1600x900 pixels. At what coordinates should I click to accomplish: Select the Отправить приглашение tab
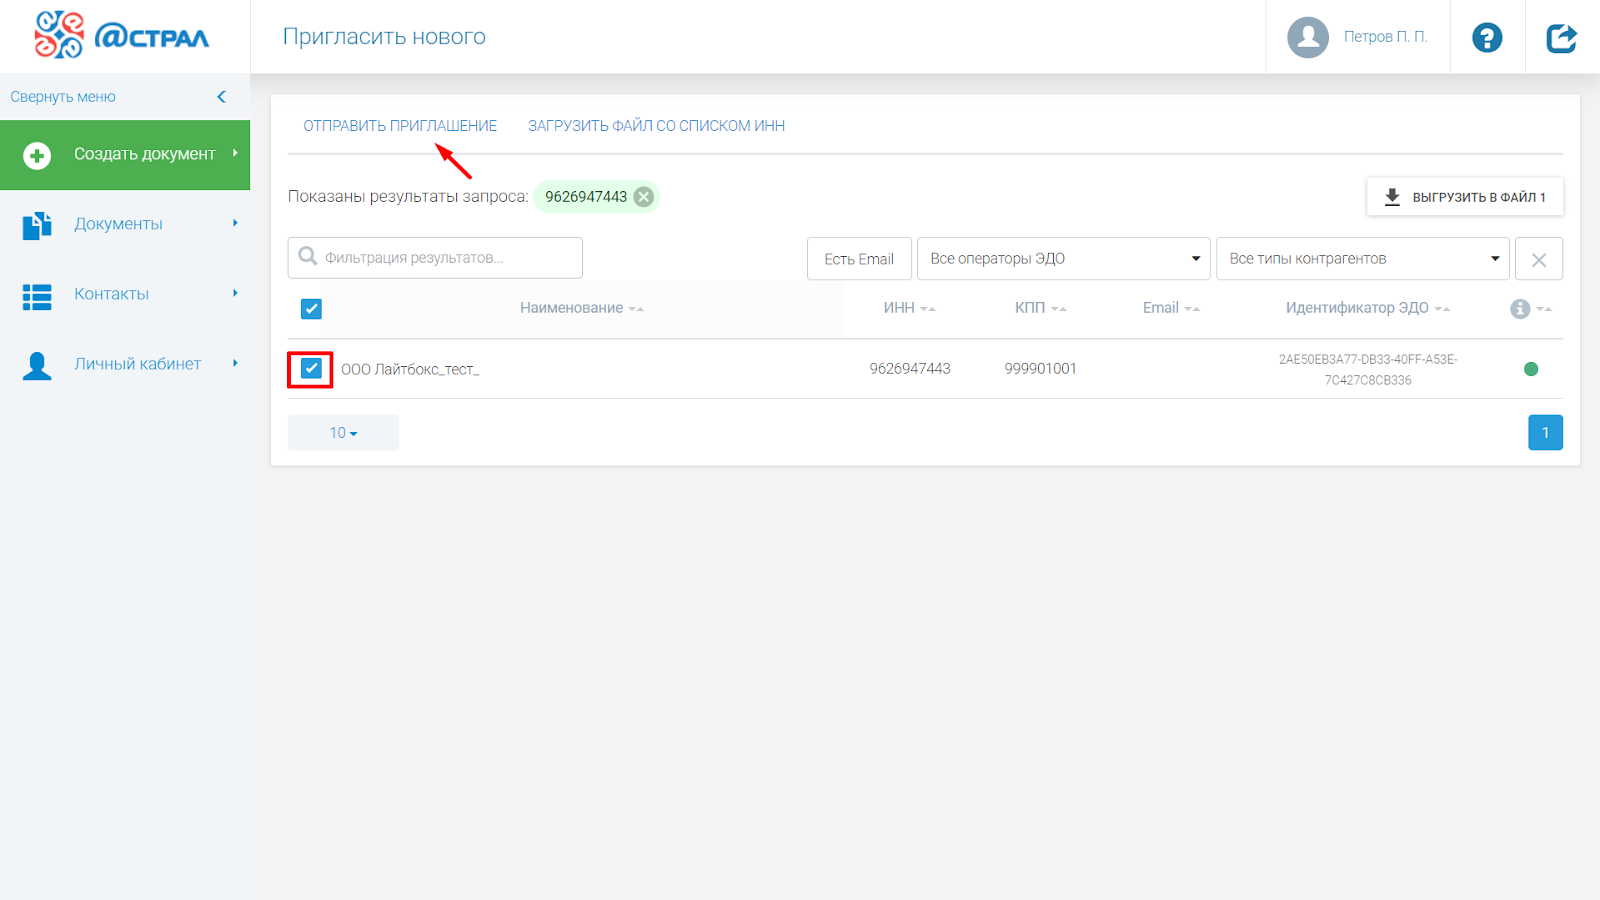(x=400, y=126)
